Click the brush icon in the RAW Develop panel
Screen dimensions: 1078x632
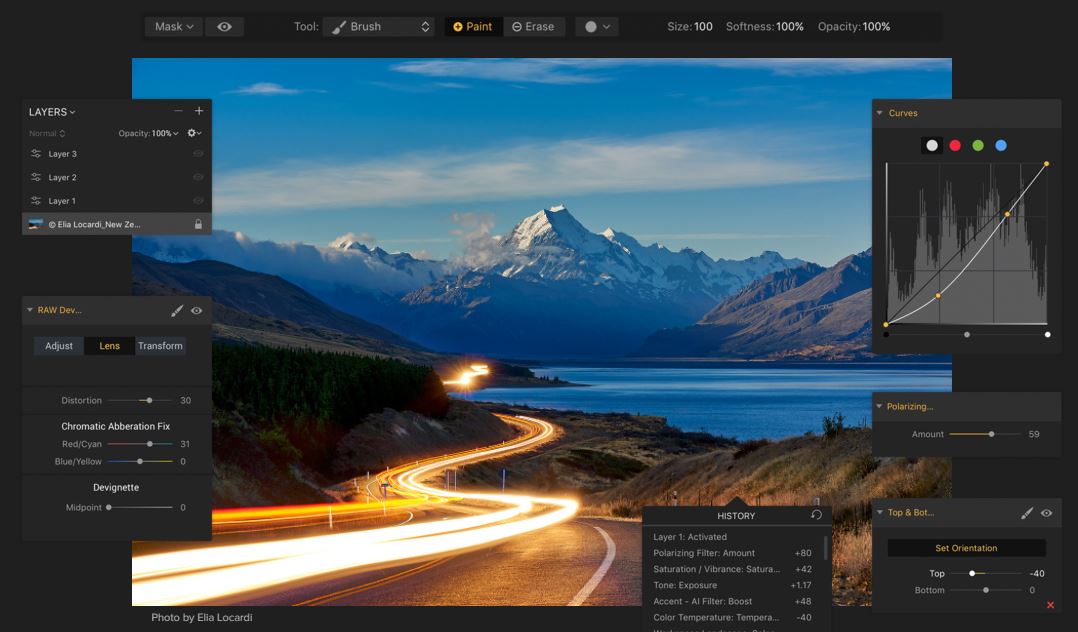click(x=177, y=311)
